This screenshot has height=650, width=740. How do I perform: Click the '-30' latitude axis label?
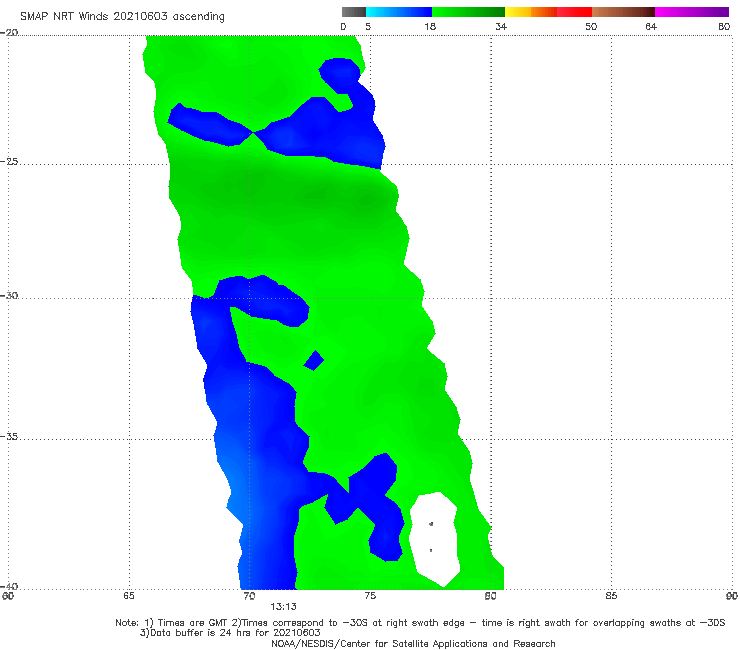point(9,295)
